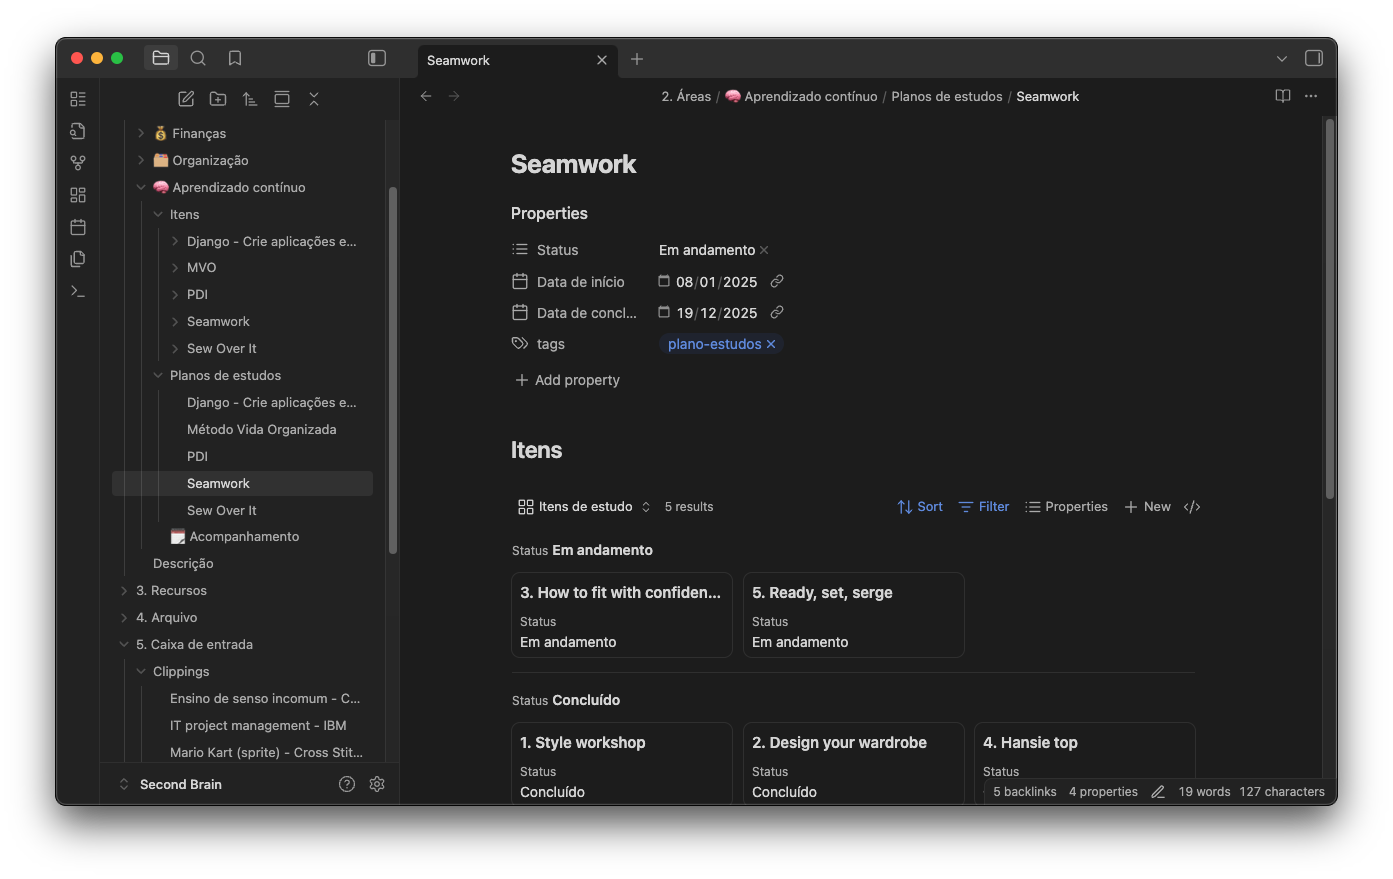Expand the Finanças folder
The width and height of the screenshot is (1393, 879).
click(141, 133)
